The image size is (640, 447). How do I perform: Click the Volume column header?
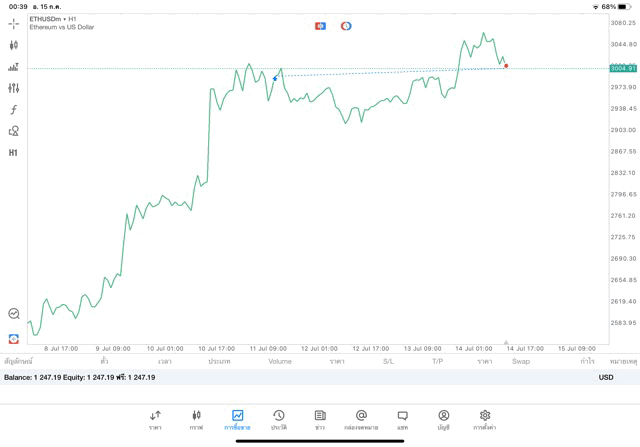point(280,361)
